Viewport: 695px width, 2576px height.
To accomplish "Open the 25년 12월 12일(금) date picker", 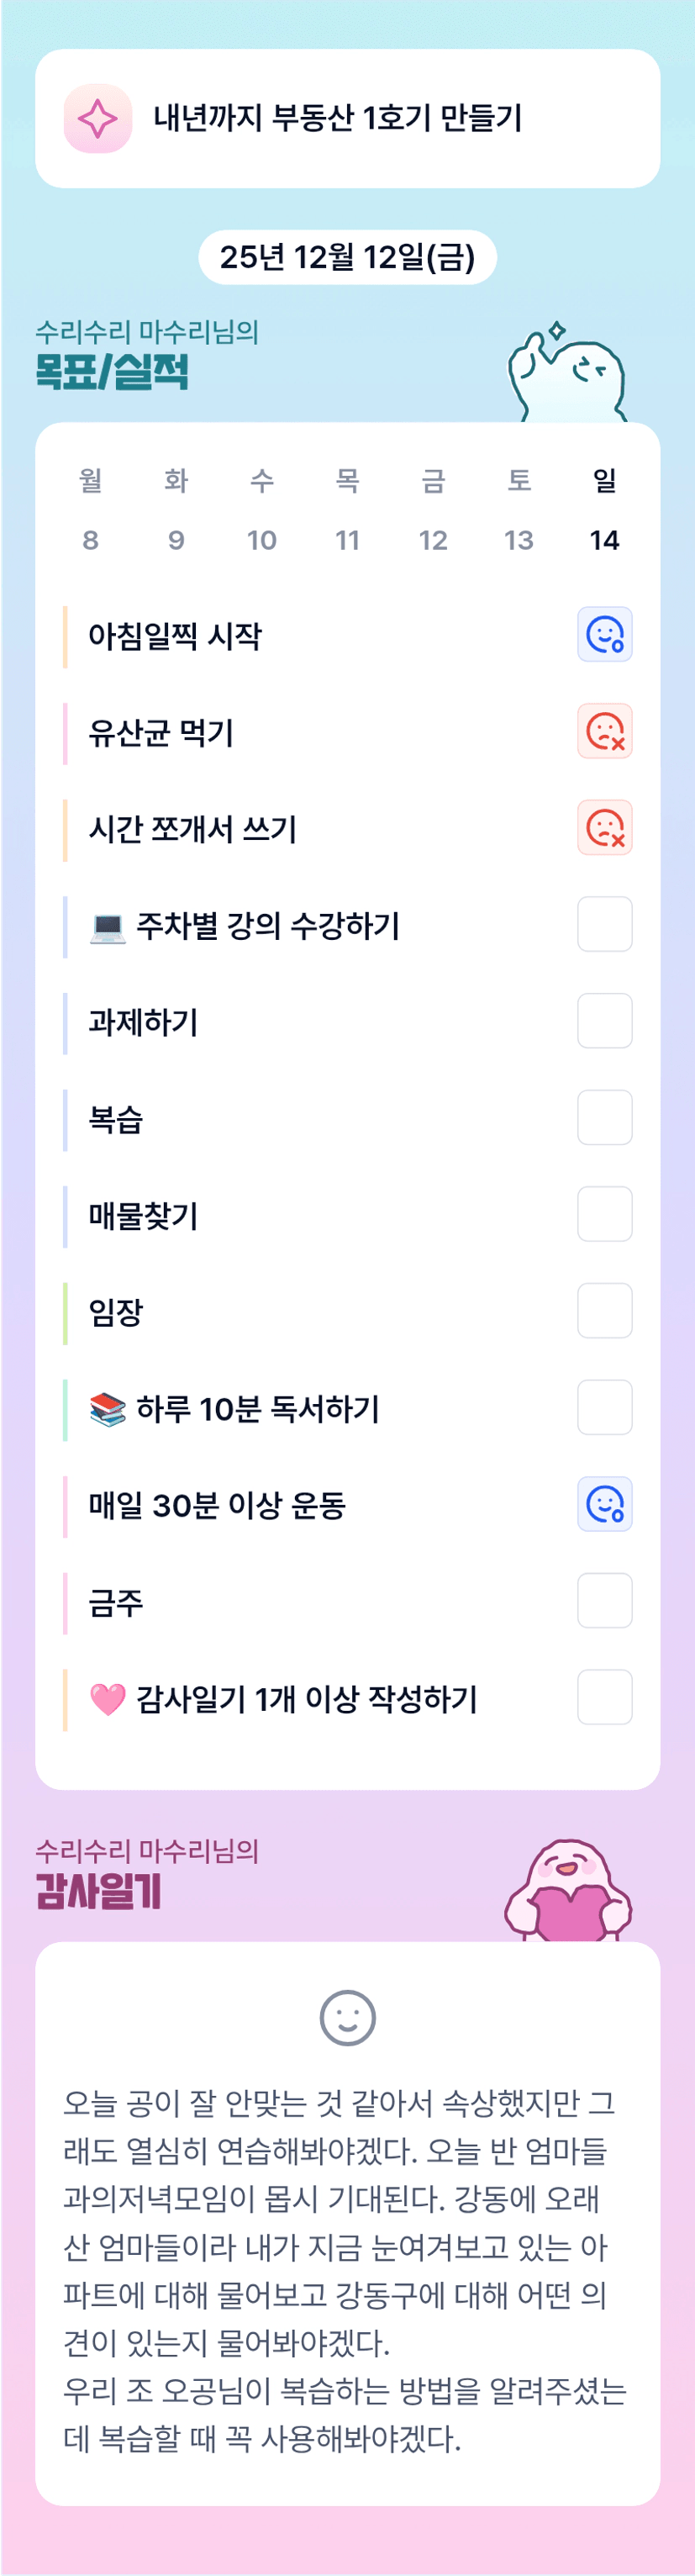I will click(347, 257).
